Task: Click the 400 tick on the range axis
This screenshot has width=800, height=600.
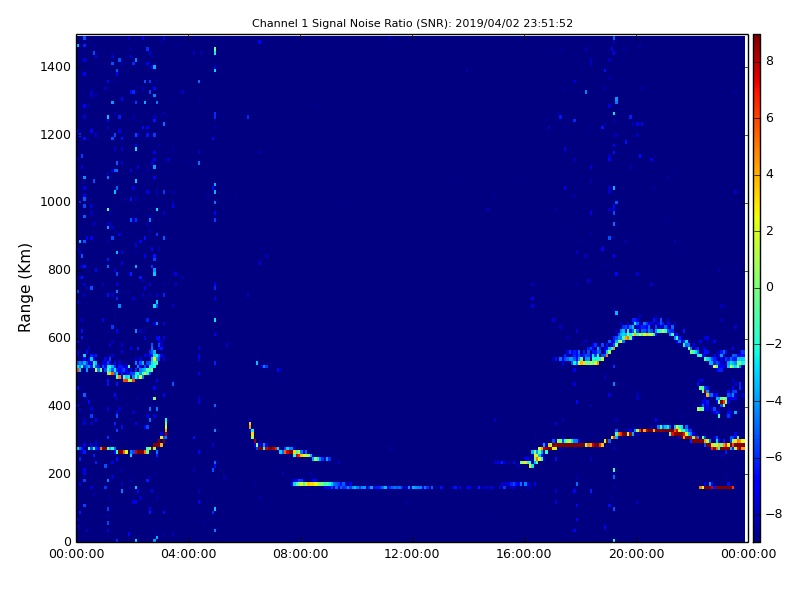Action: click(59, 406)
